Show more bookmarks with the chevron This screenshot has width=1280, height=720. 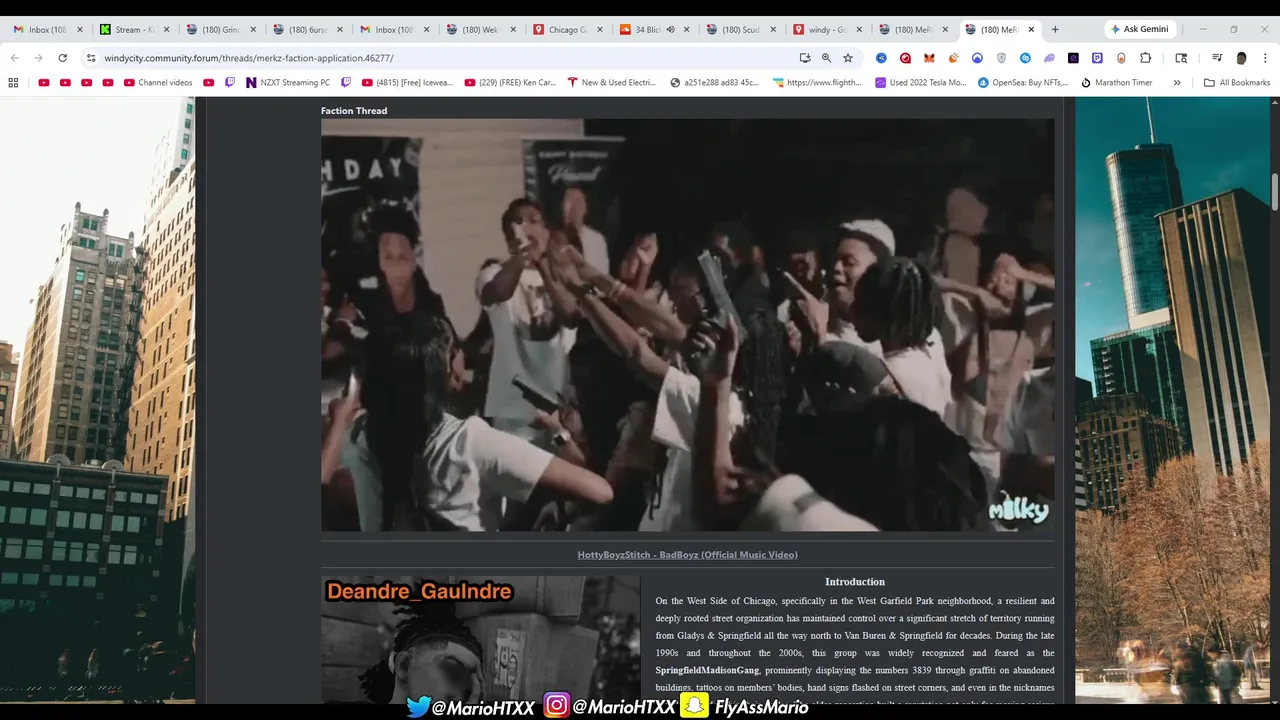pos(1177,83)
